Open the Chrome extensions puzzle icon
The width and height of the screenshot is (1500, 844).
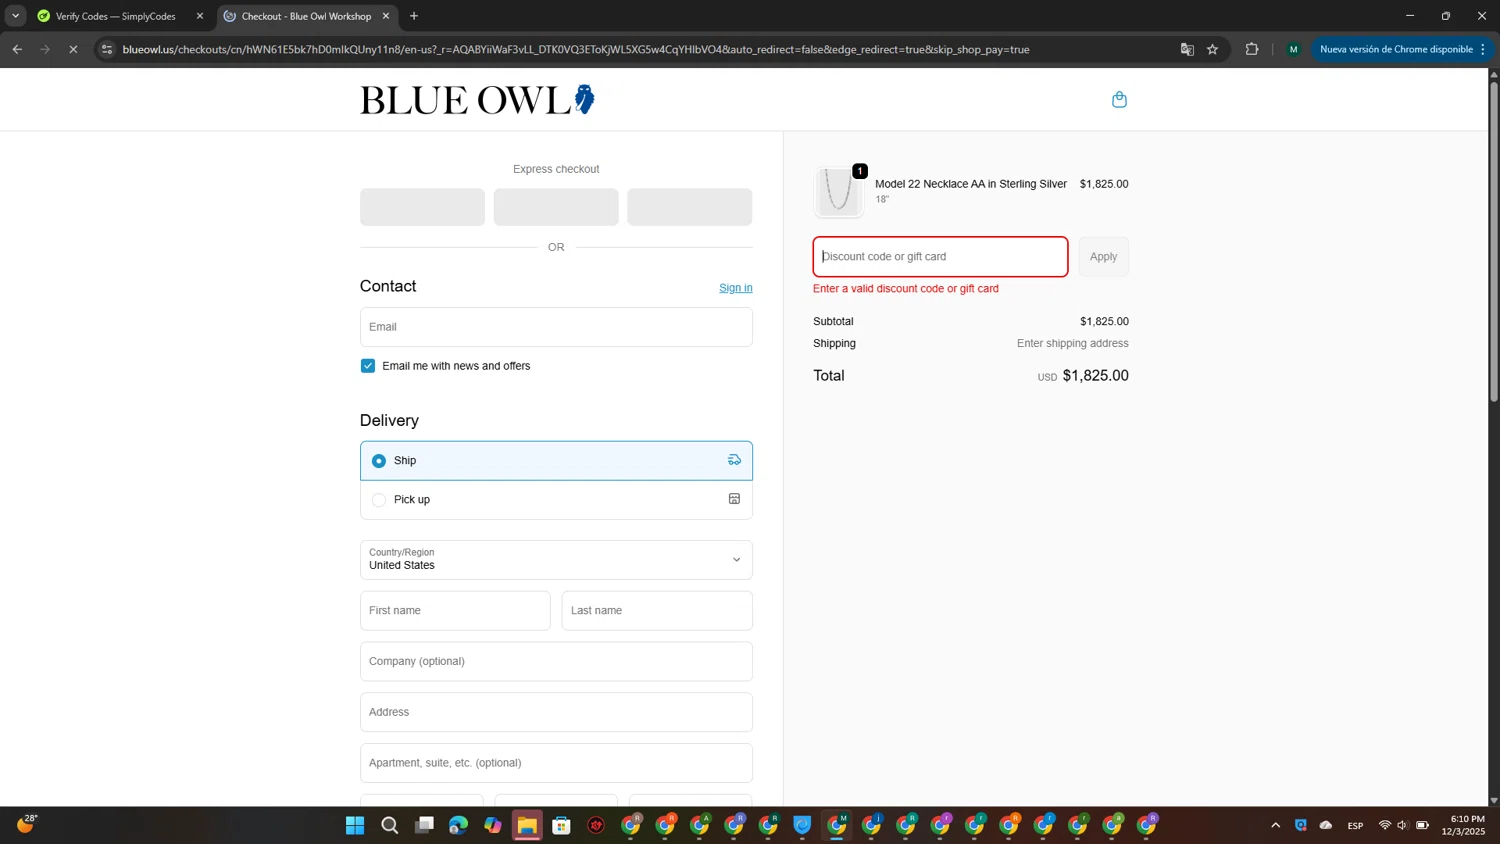(x=1251, y=49)
